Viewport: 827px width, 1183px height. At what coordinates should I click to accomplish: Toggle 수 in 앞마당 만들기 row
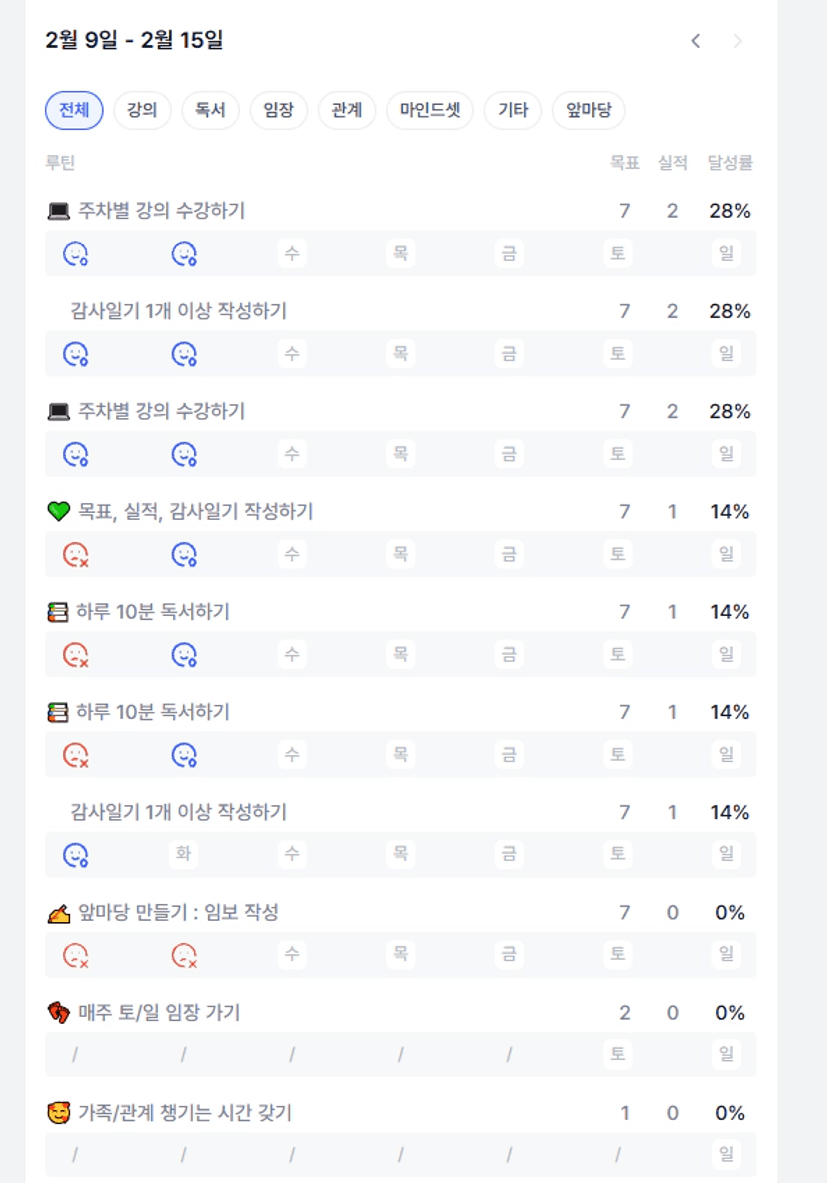[291, 954]
